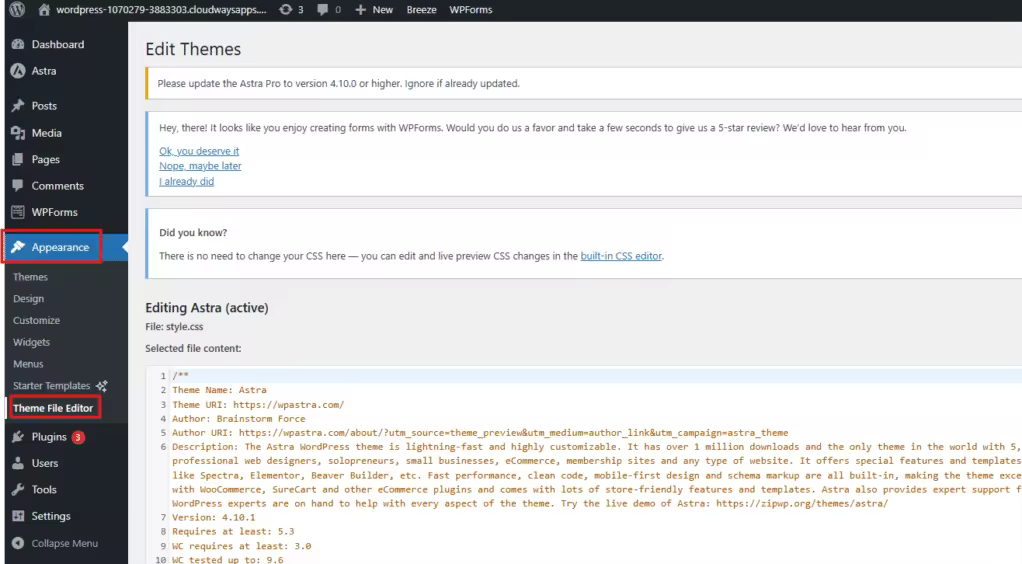Open Themes under Appearance
This screenshot has height=564, width=1022.
tap(30, 276)
